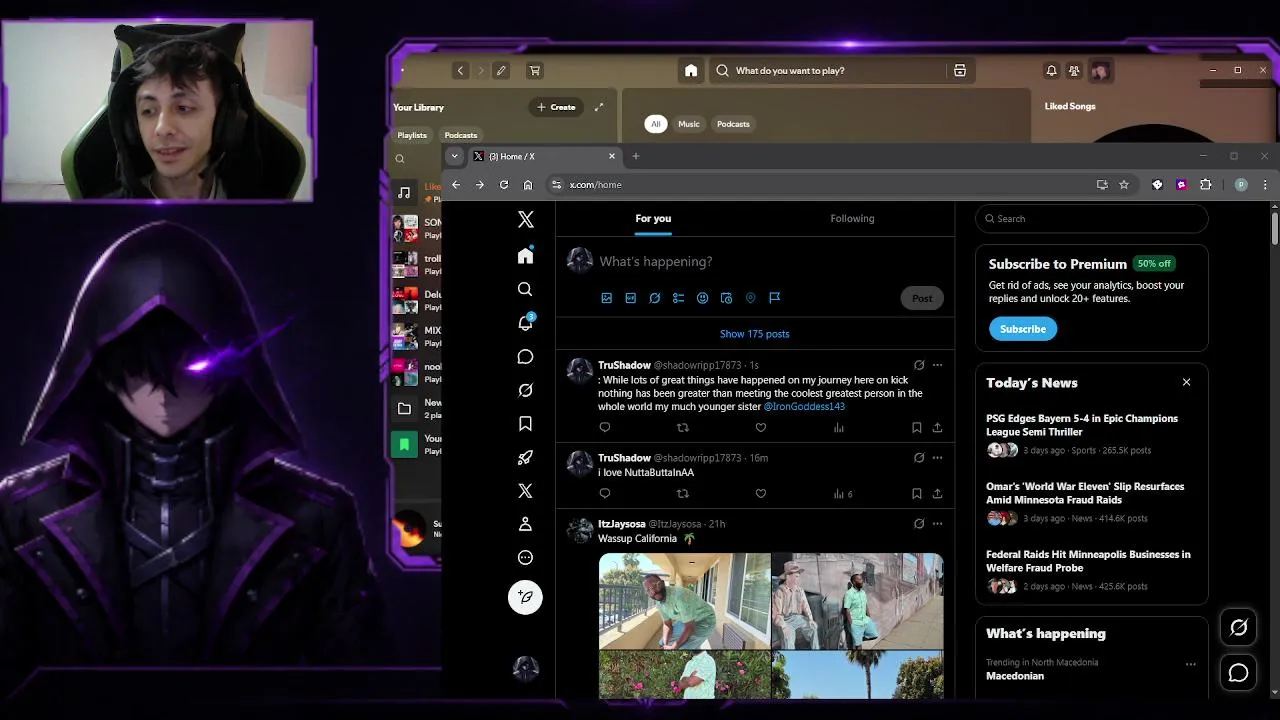This screenshot has height=720, width=1280.
Task: Show 175 new posts
Action: click(x=755, y=334)
